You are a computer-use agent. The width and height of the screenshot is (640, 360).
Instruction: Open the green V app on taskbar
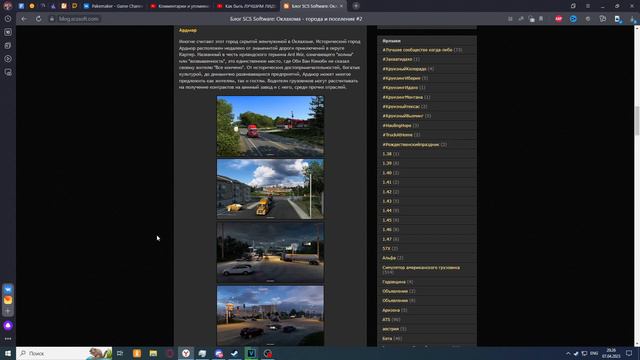click(251, 353)
